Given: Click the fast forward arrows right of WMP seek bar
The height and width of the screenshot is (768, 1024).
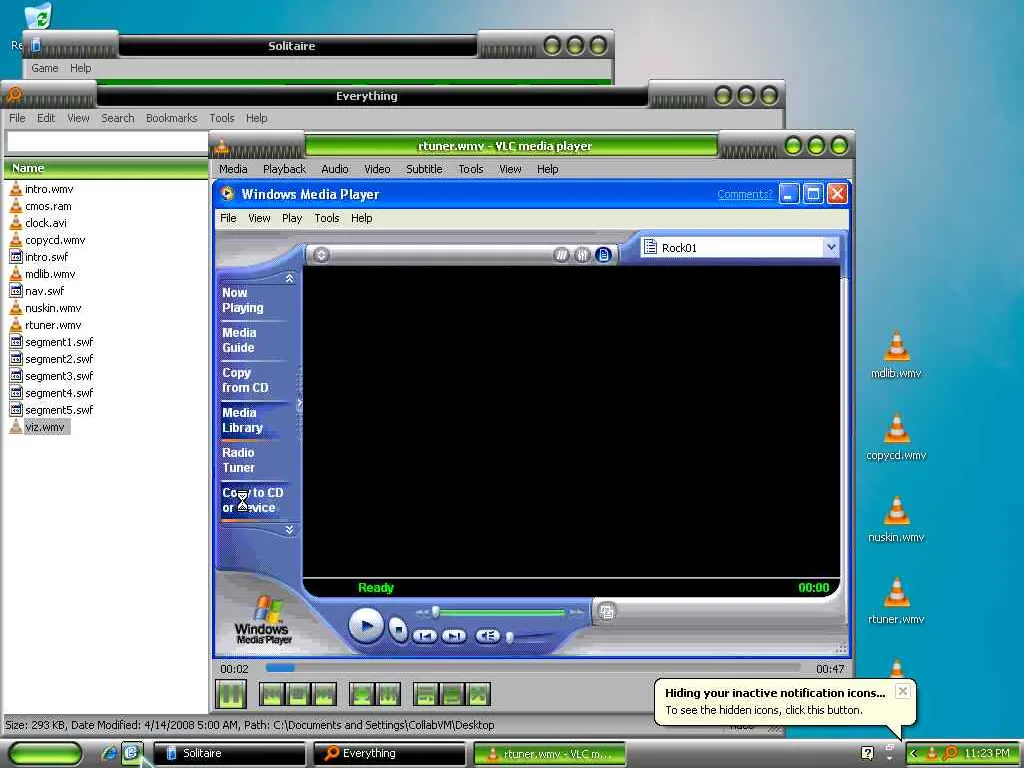Looking at the screenshot, I should 576,613.
